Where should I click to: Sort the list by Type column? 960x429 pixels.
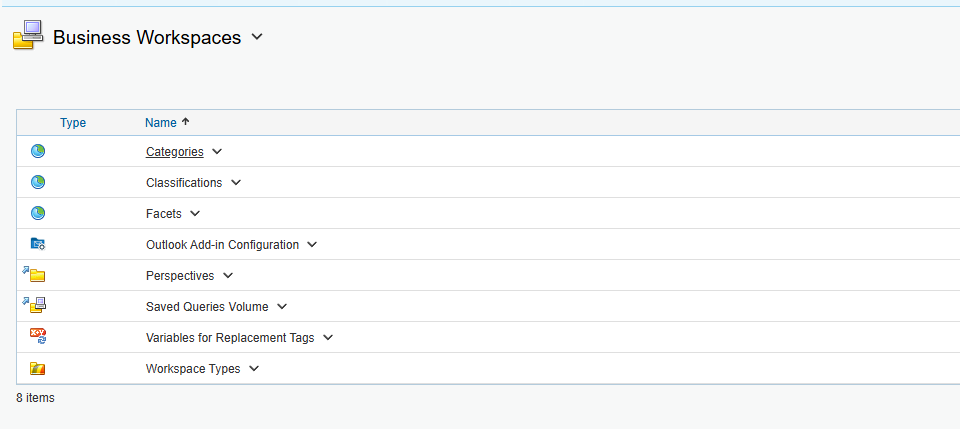click(73, 123)
